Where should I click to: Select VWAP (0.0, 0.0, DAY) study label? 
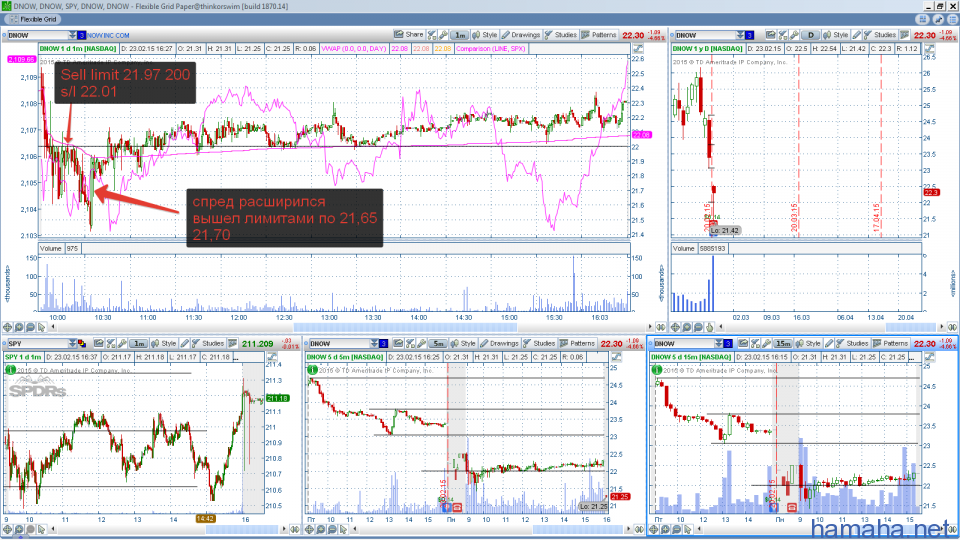pos(354,48)
